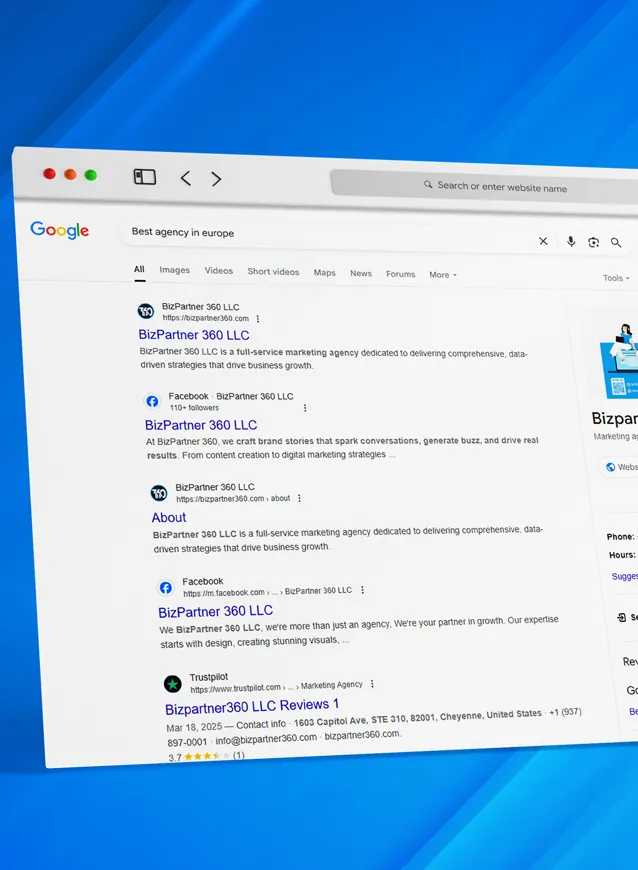The image size is (638, 870).
Task: Click the Trustpilot site name text
Action: (x=209, y=677)
